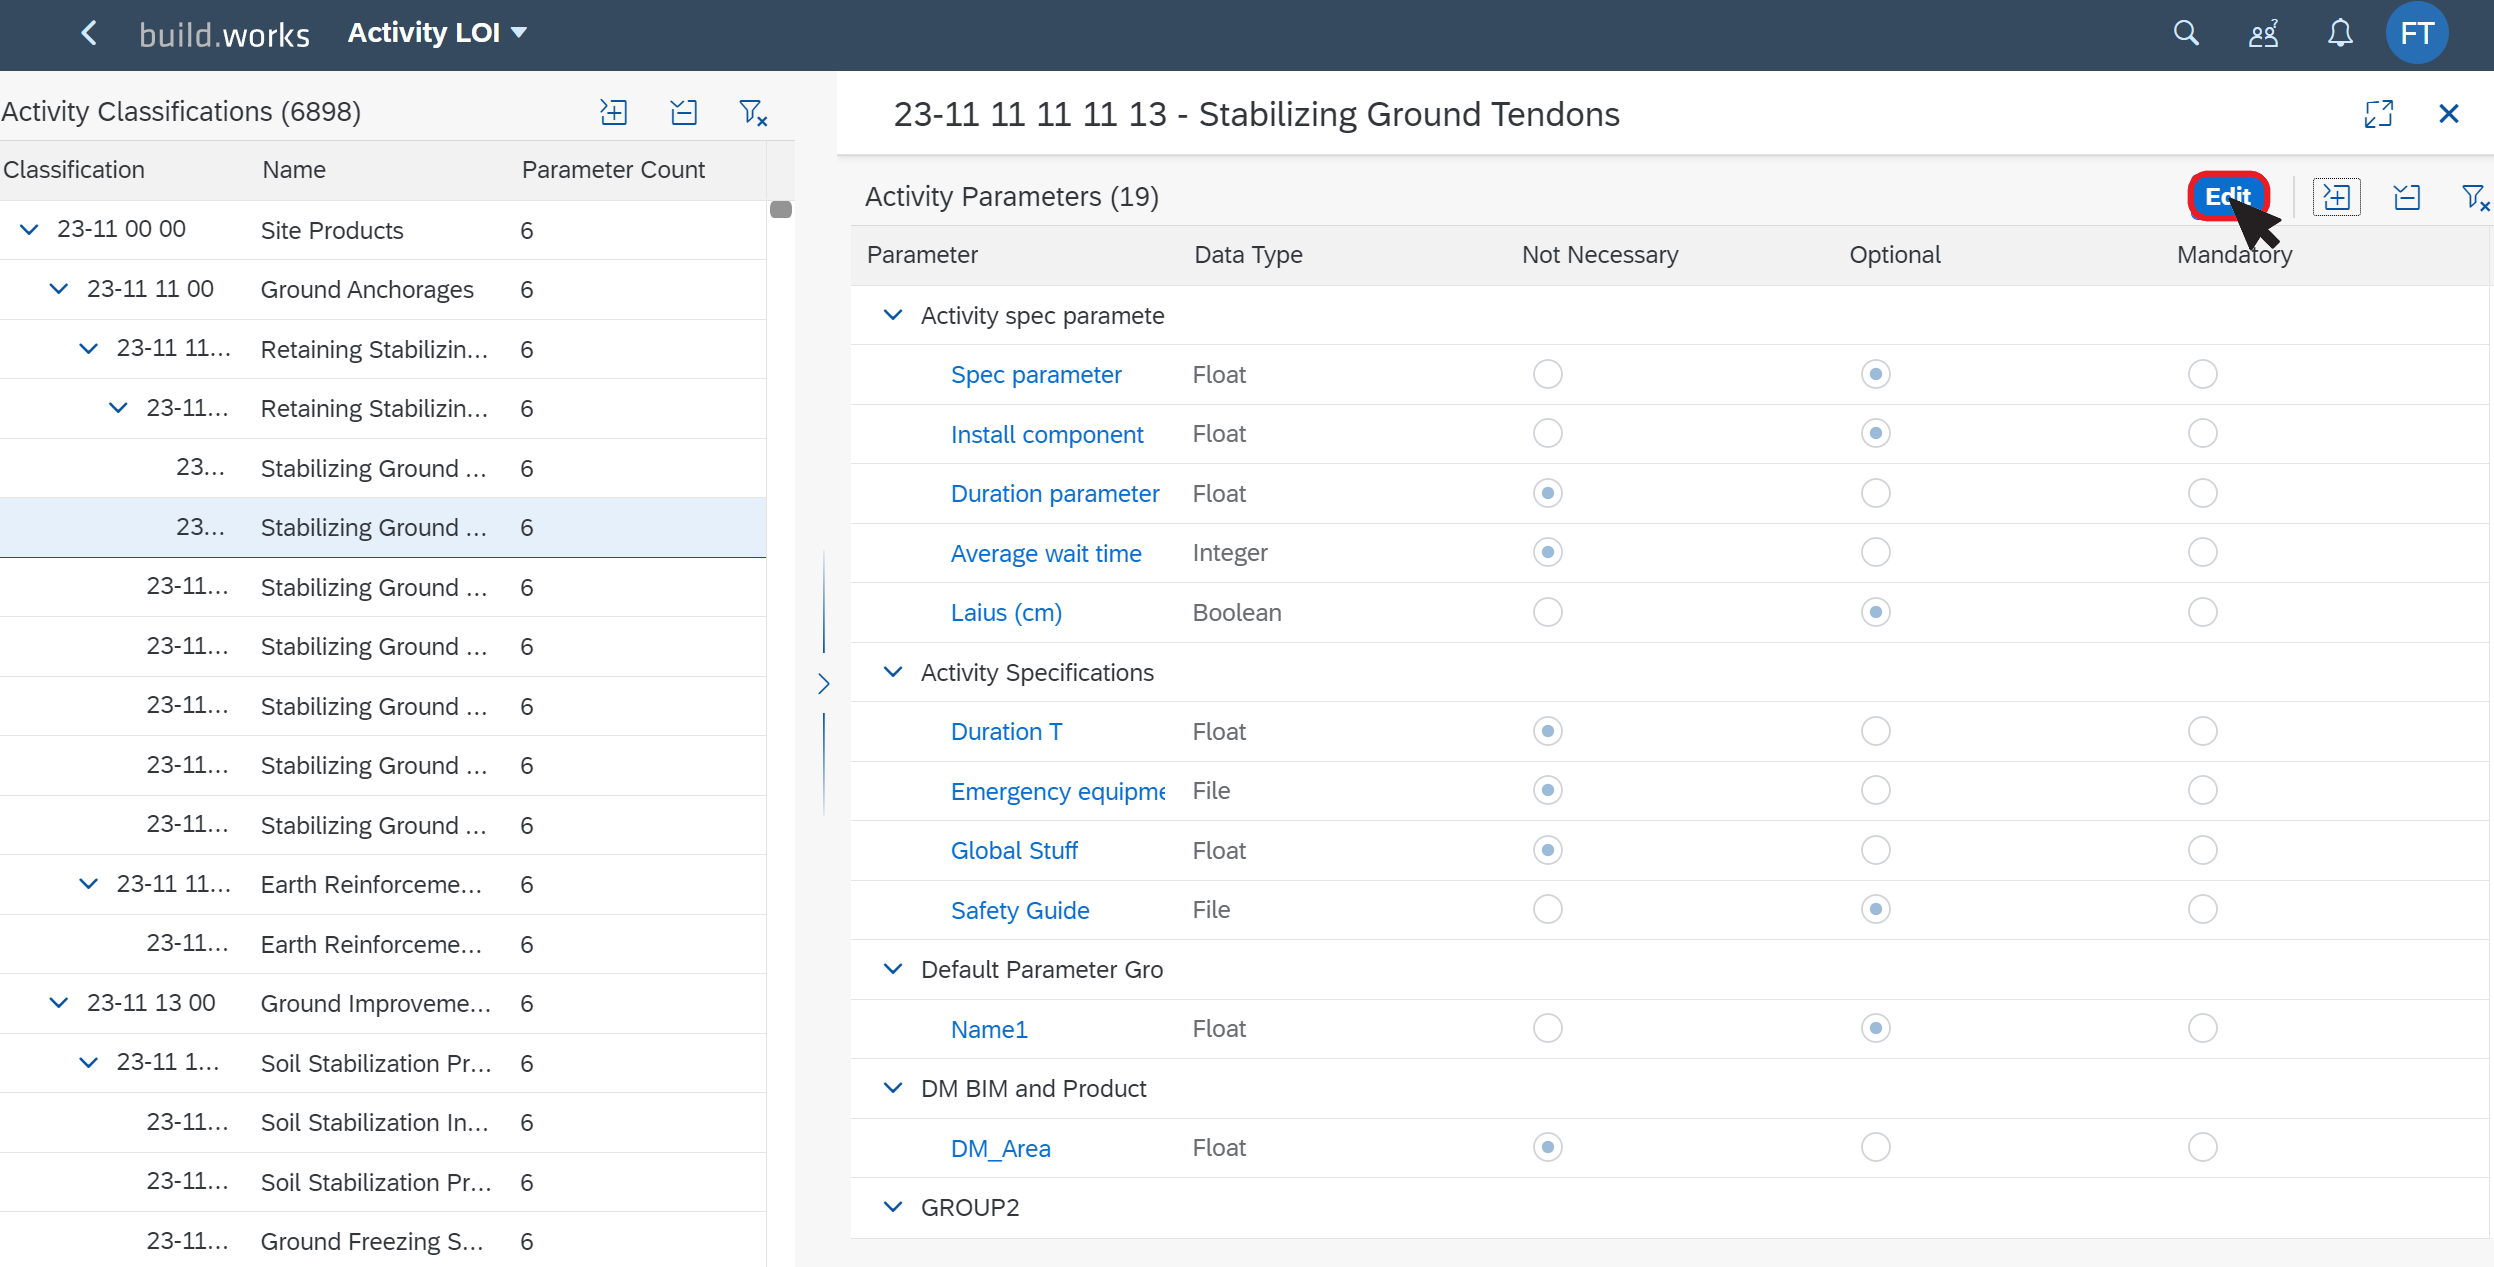
Task: Collapse the GROUP2 group
Action: coord(893,1207)
